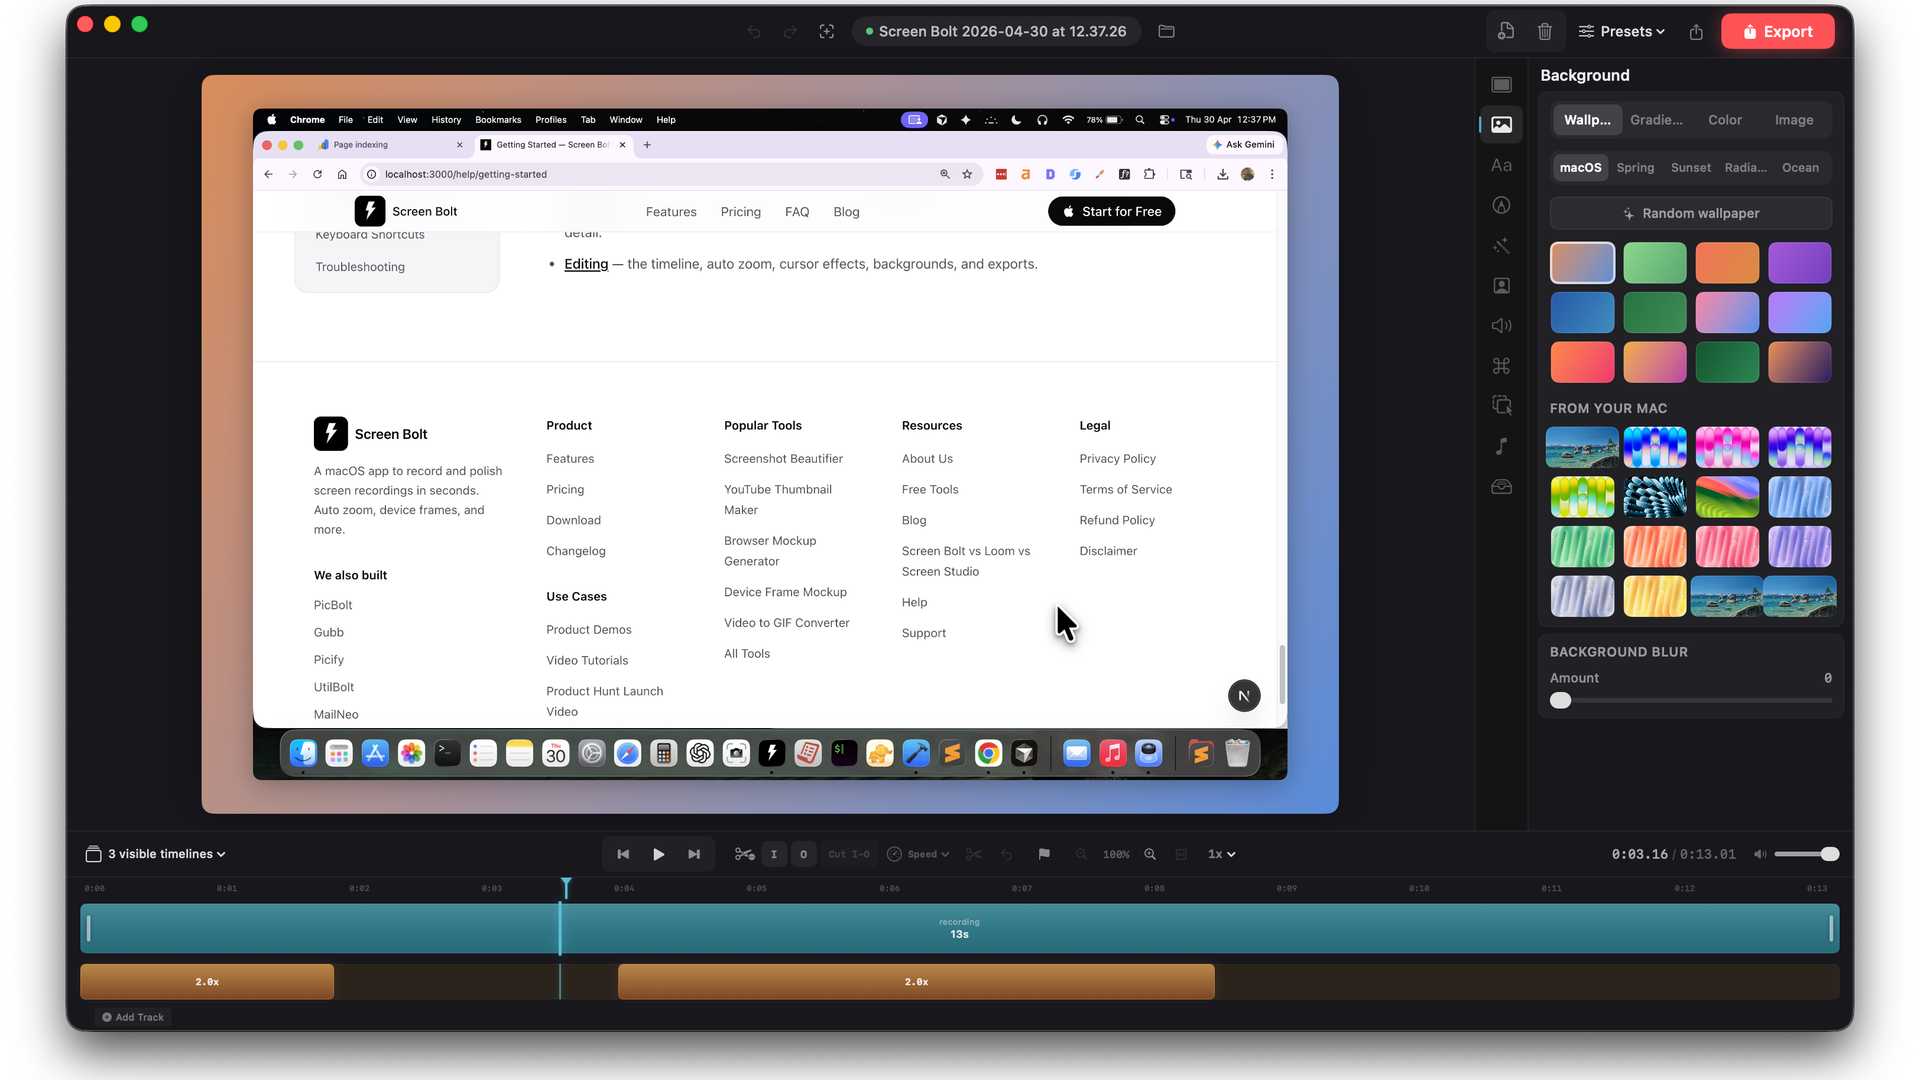Click the import document icon near Presets
1920x1080 pixels.
1506,31
